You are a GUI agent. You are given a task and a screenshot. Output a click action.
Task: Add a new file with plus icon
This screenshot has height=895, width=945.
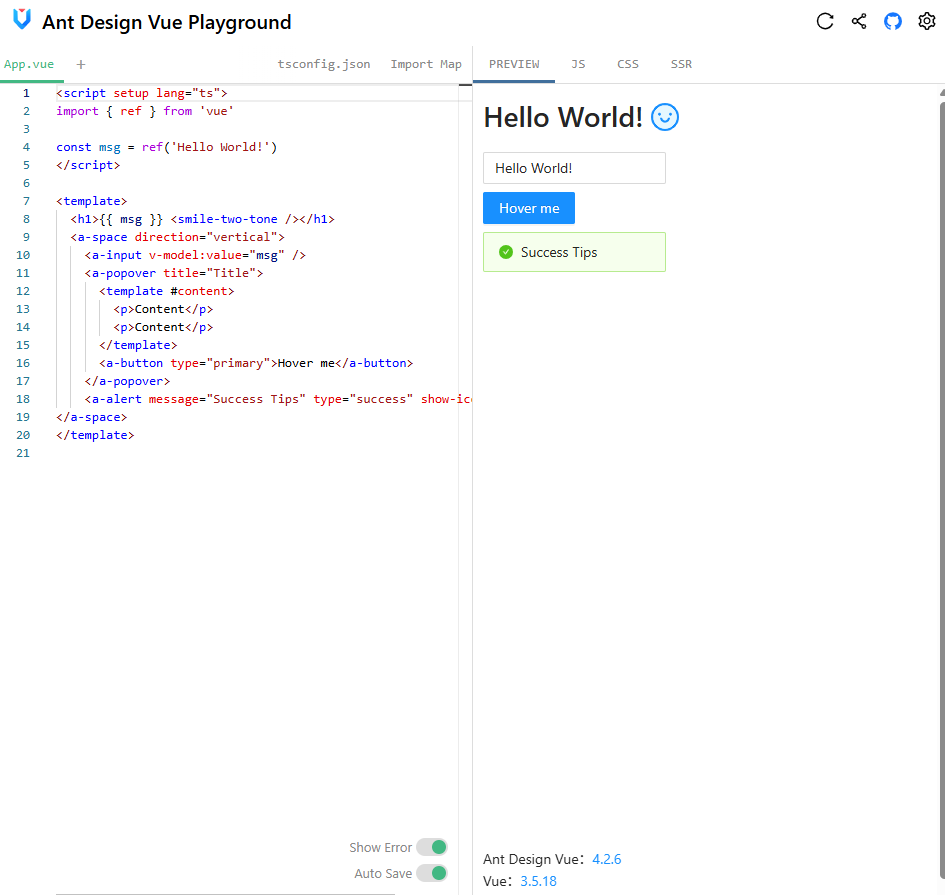click(x=81, y=64)
